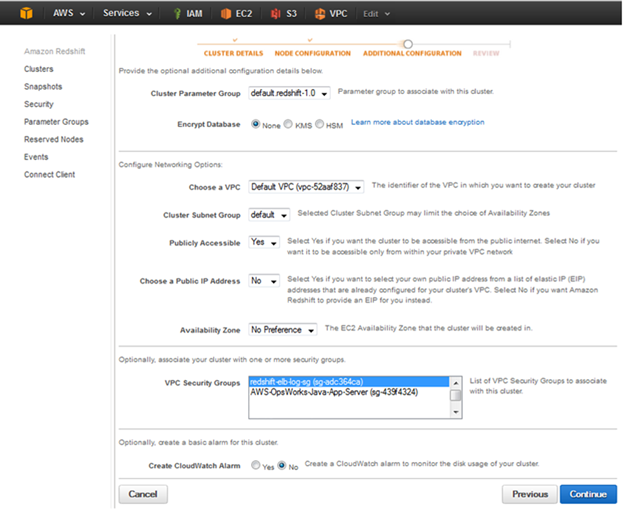Open the S3 service shortcut

point(284,14)
